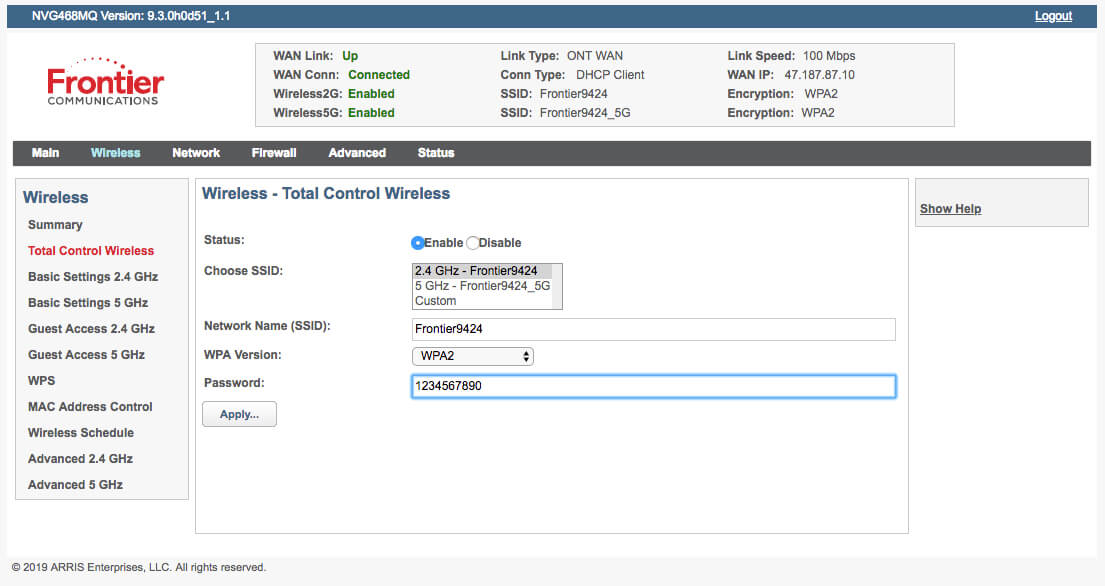Click the Apply button

[239, 413]
